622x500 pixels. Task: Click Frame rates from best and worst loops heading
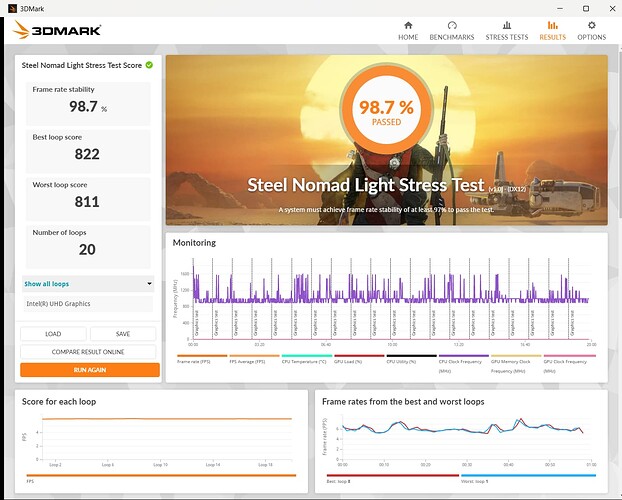(x=403, y=402)
